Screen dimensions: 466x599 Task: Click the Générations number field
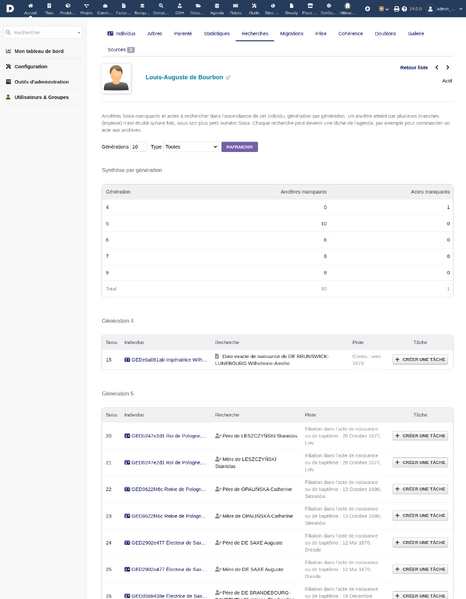tap(138, 147)
